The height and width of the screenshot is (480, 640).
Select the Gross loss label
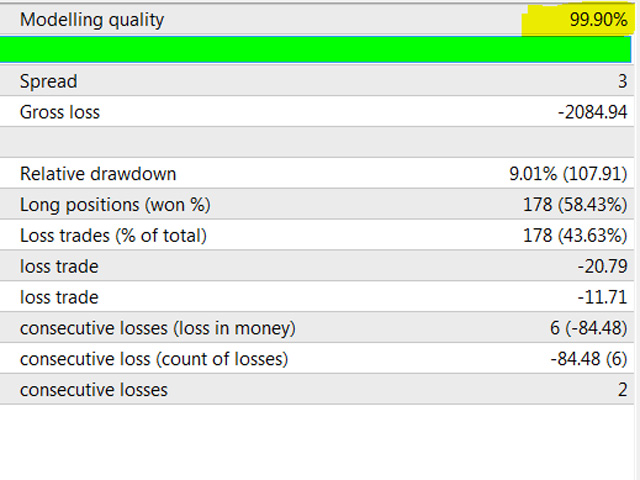60,112
